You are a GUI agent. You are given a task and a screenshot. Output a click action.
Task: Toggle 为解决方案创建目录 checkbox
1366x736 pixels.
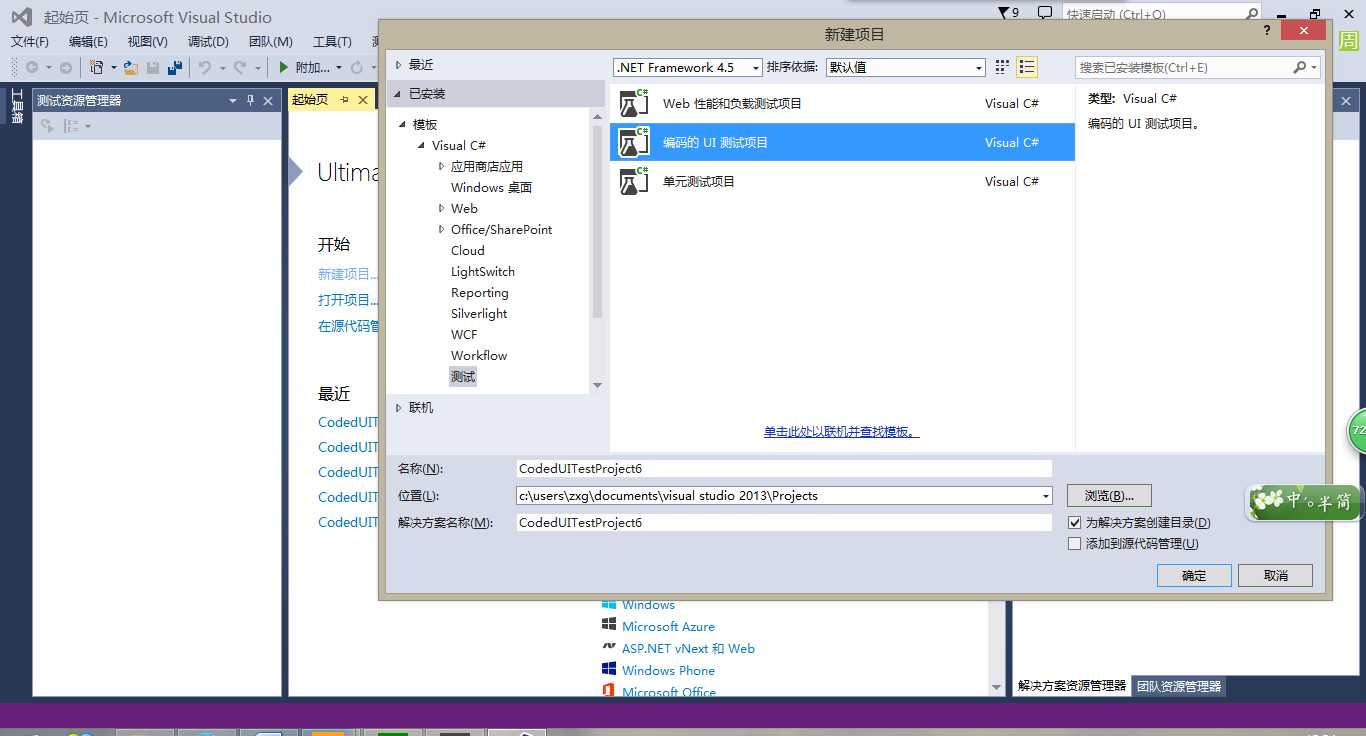pos(1075,523)
